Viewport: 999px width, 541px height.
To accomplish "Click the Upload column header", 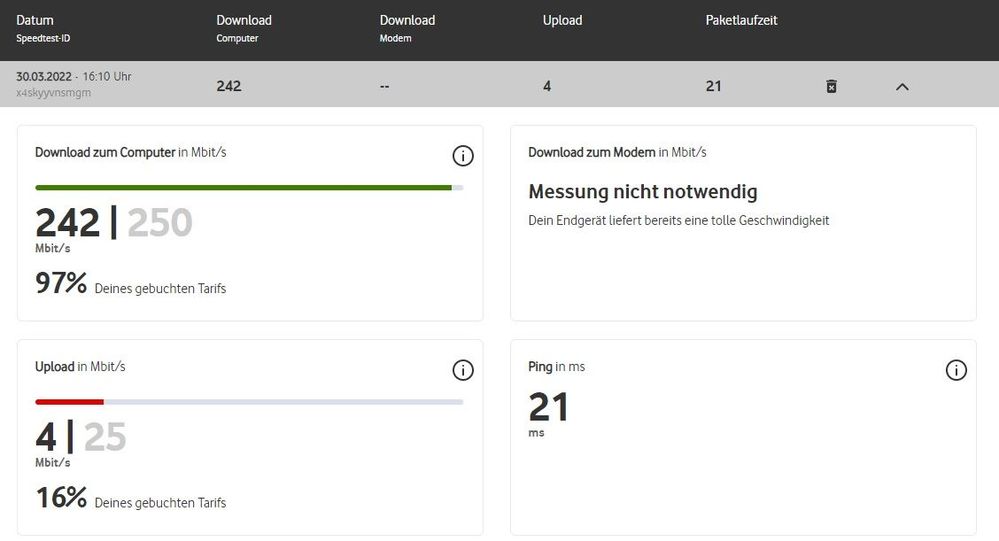I will (562, 20).
